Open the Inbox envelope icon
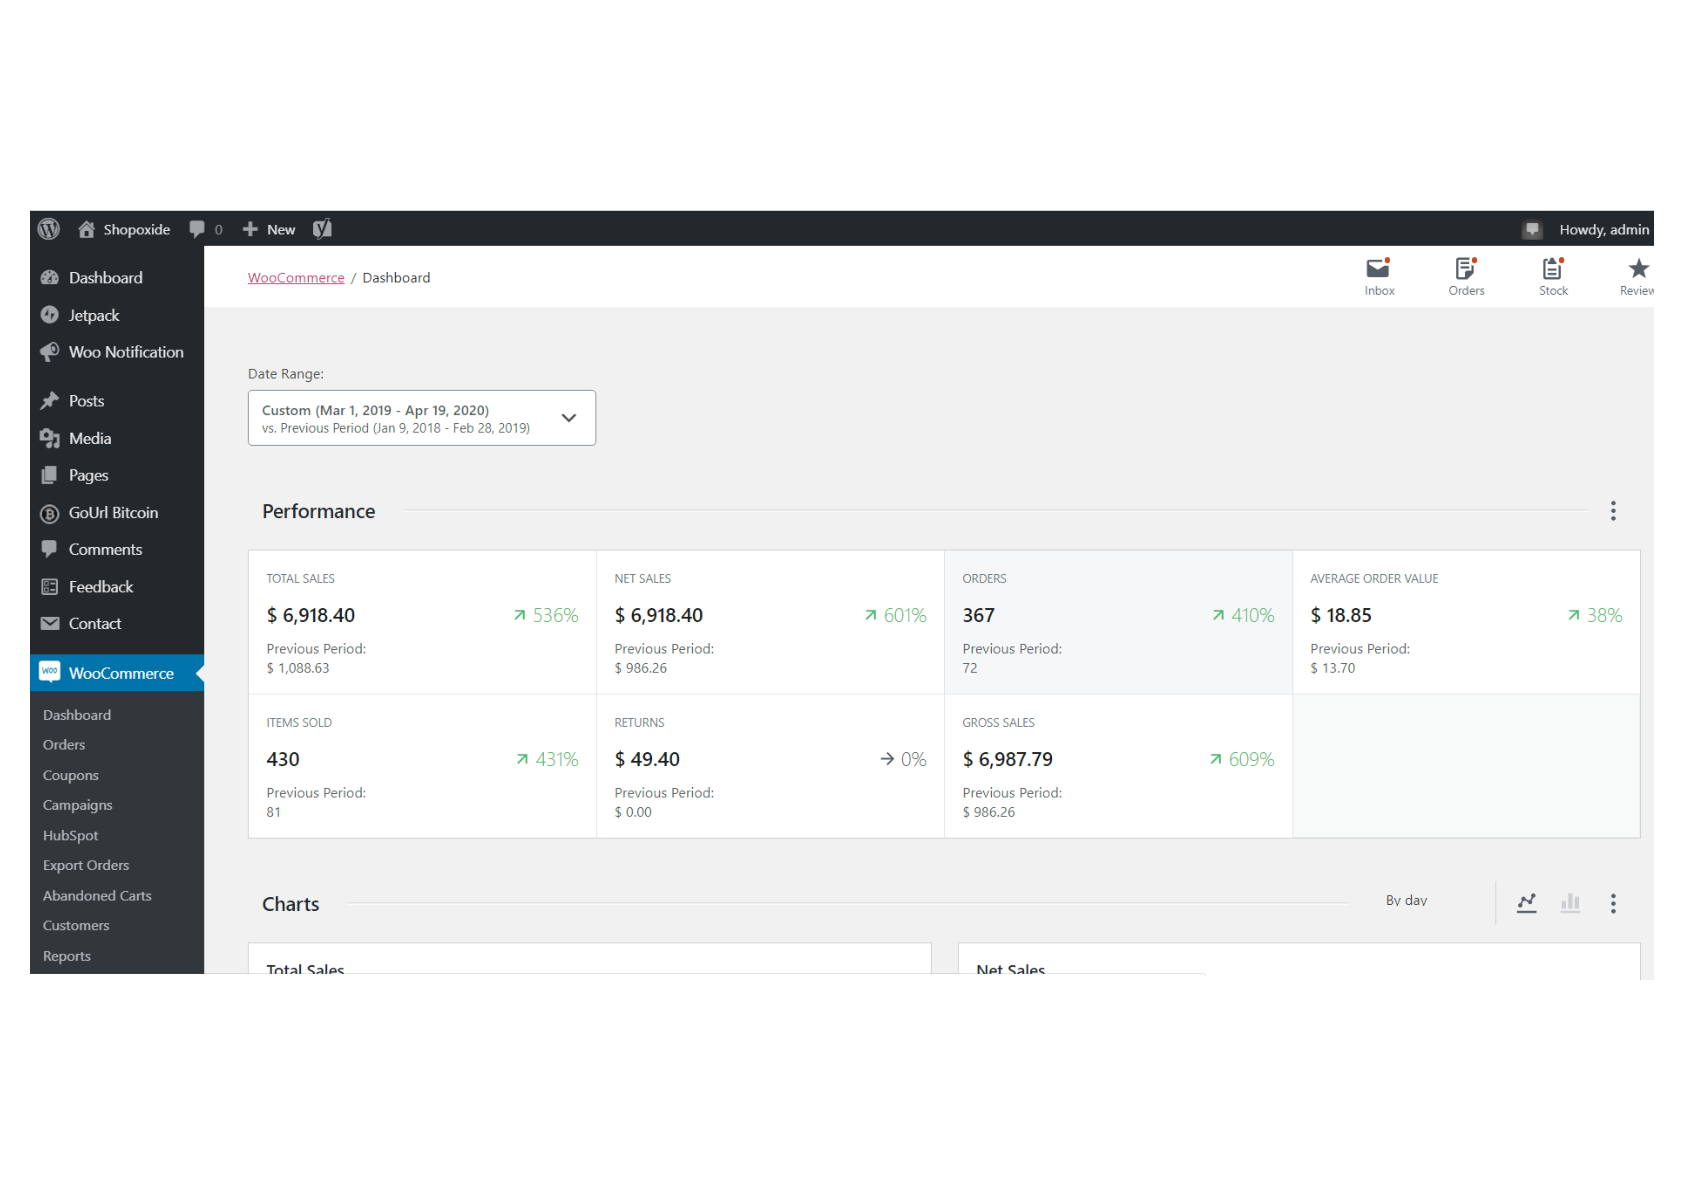Screen dimensions: 1684x1190 click(x=1378, y=269)
